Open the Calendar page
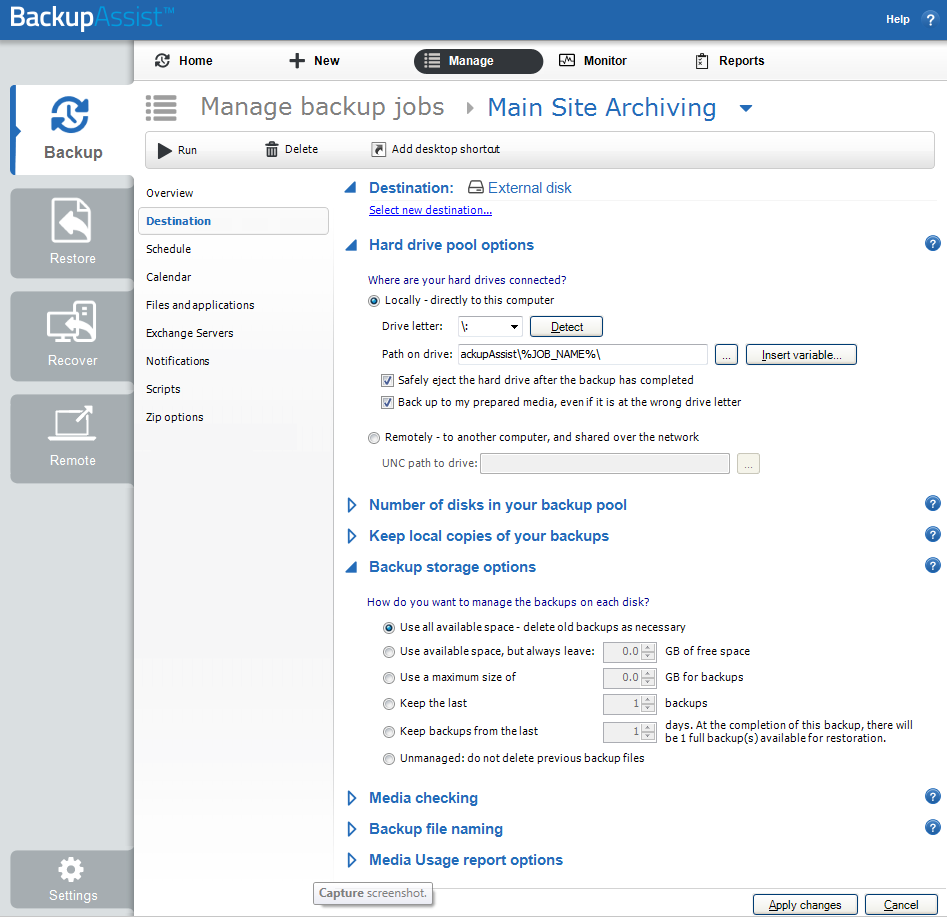Image resolution: width=947 pixels, height=917 pixels. coord(169,277)
